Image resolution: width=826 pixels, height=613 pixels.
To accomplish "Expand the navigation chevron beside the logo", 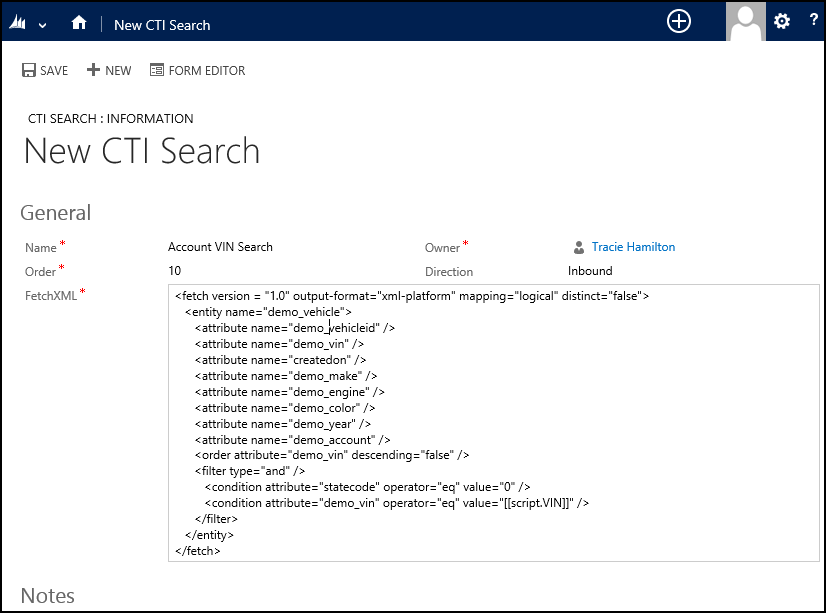I will coord(43,25).
